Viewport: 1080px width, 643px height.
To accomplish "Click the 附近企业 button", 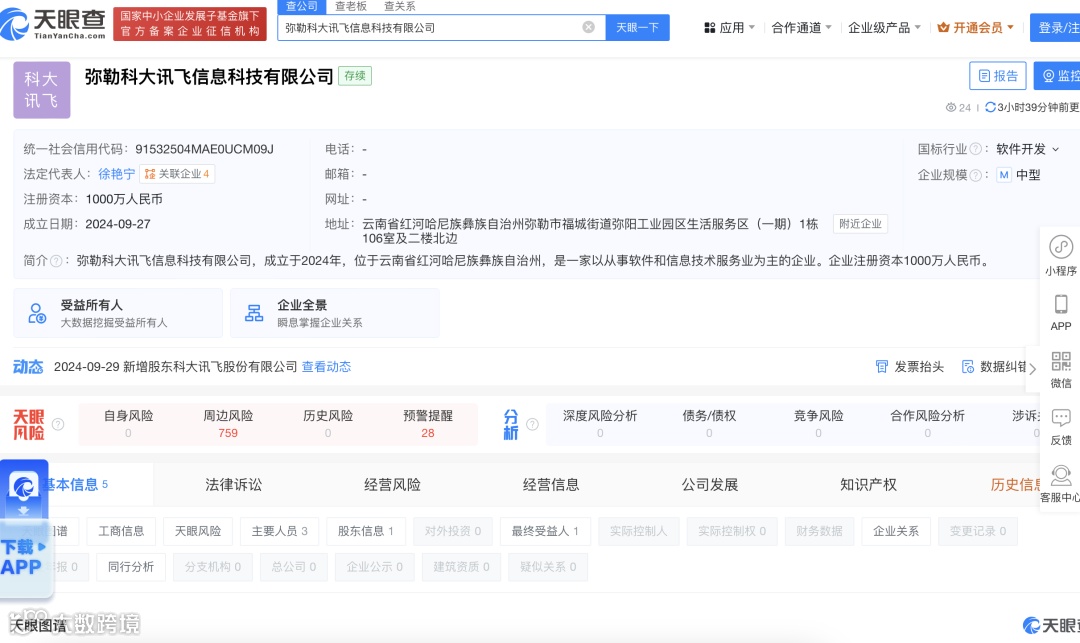I will 860,224.
